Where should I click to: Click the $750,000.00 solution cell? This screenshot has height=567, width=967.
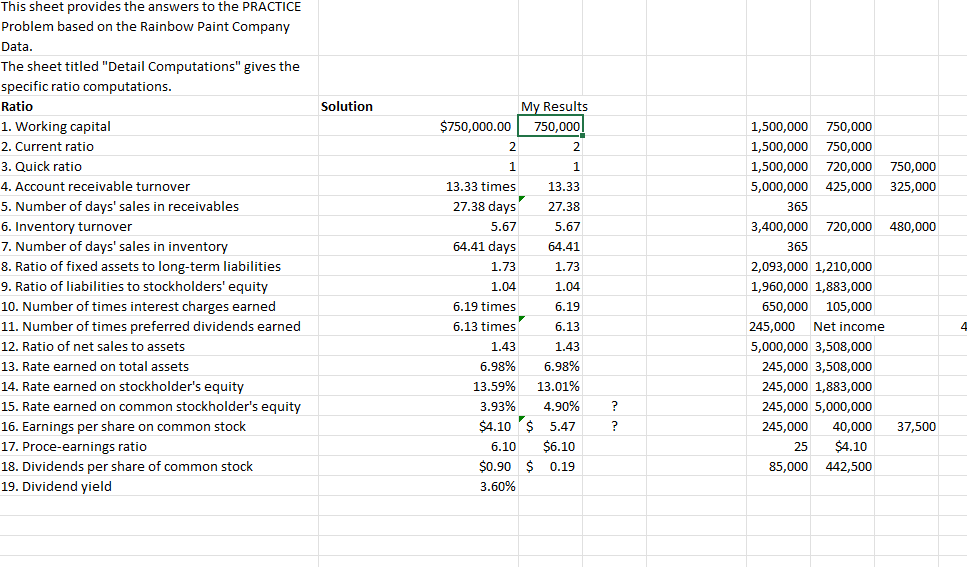(x=418, y=126)
